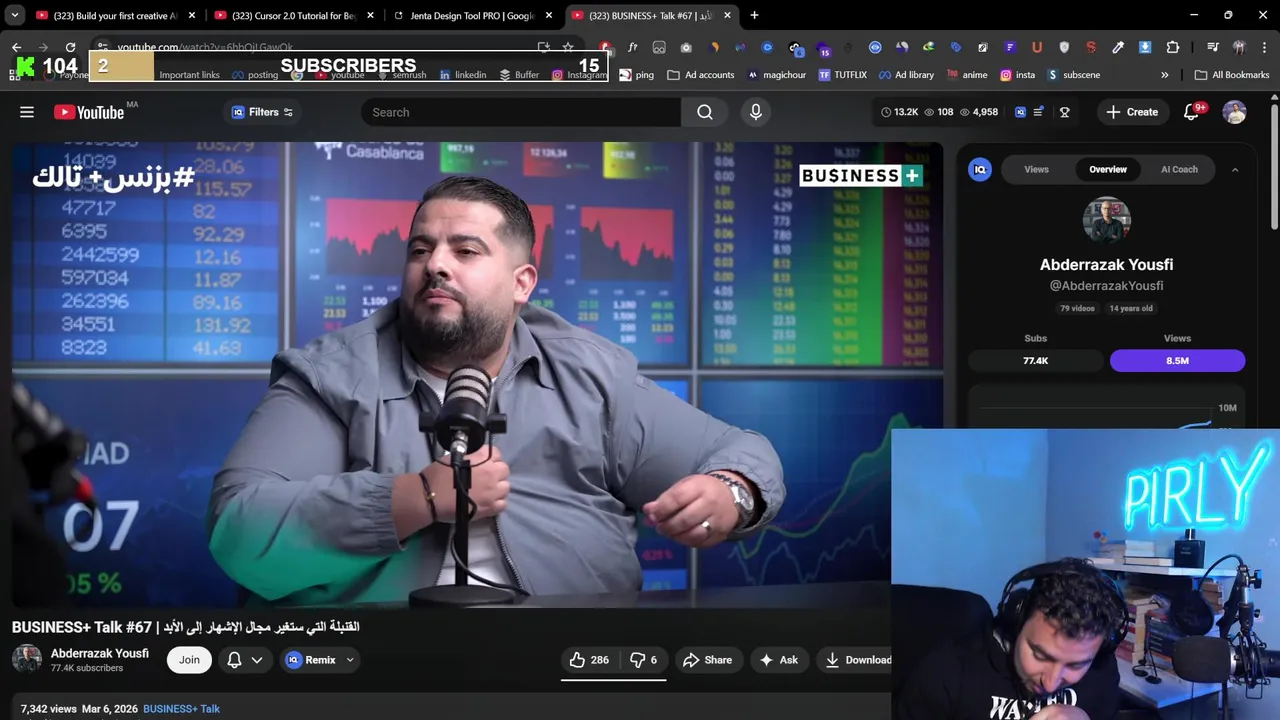The width and height of the screenshot is (1280, 720).
Task: Click the trophy icon in header
Action: (x=1064, y=112)
